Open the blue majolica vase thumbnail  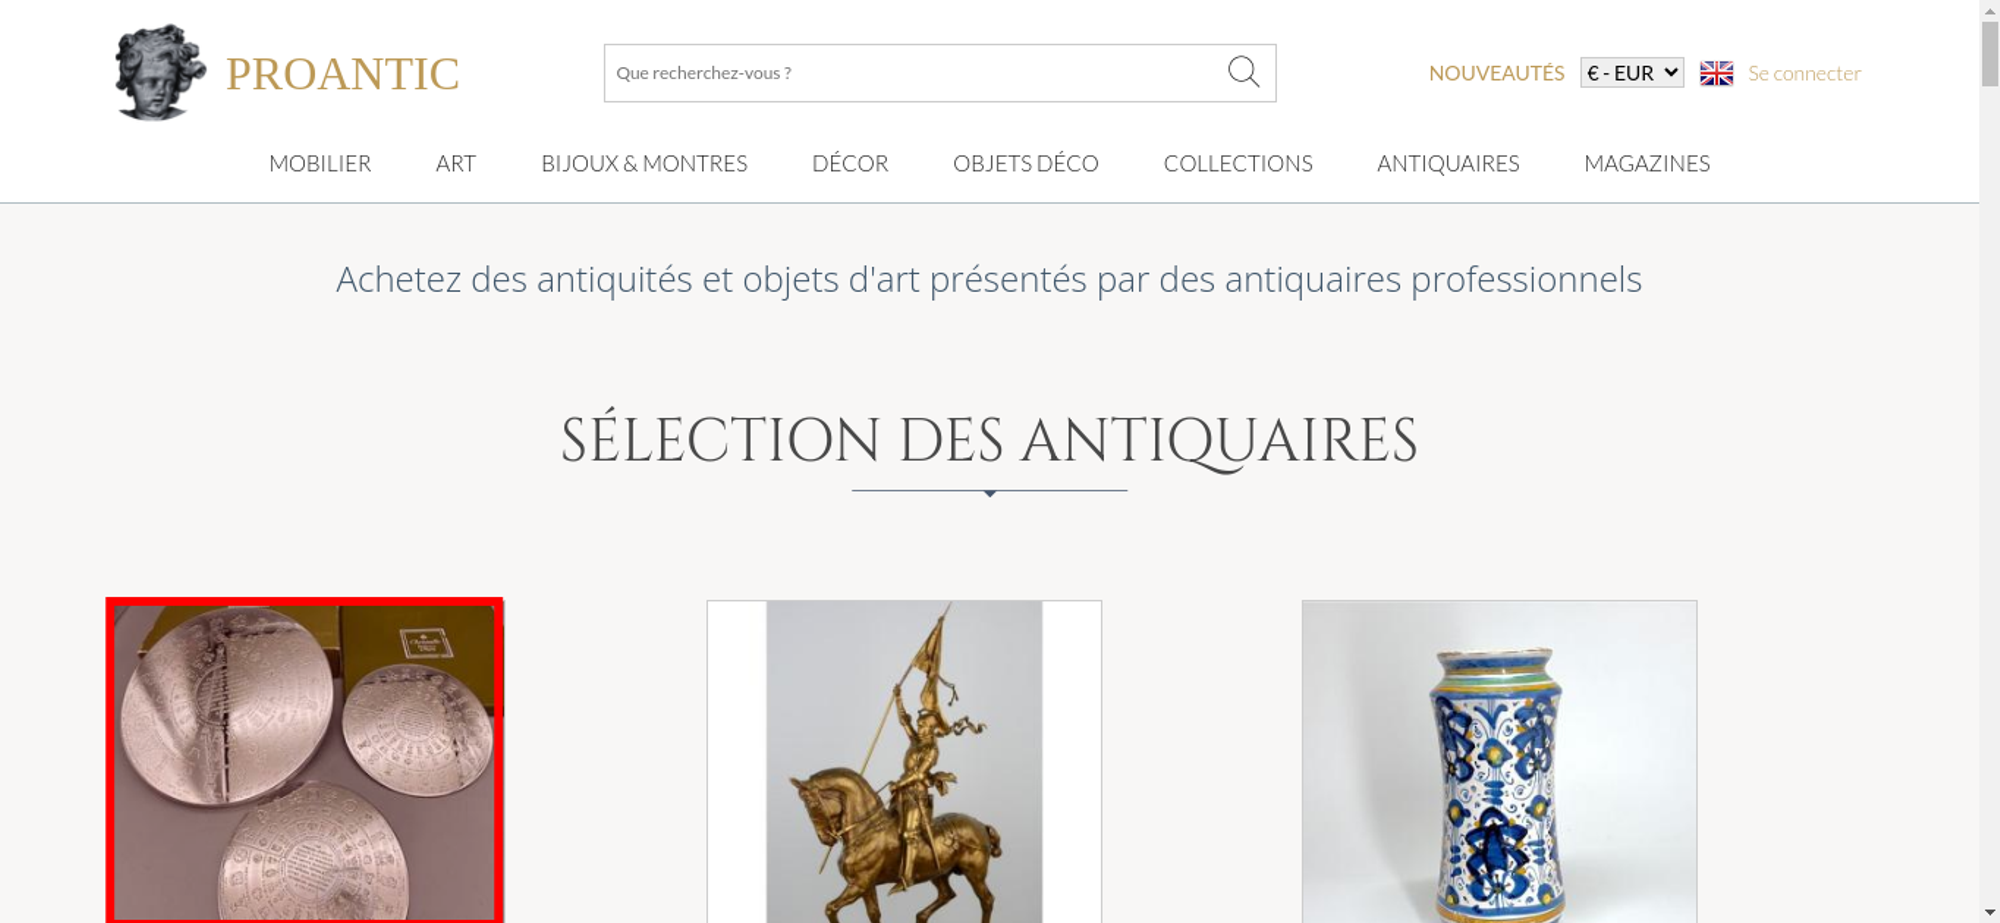pos(1499,761)
